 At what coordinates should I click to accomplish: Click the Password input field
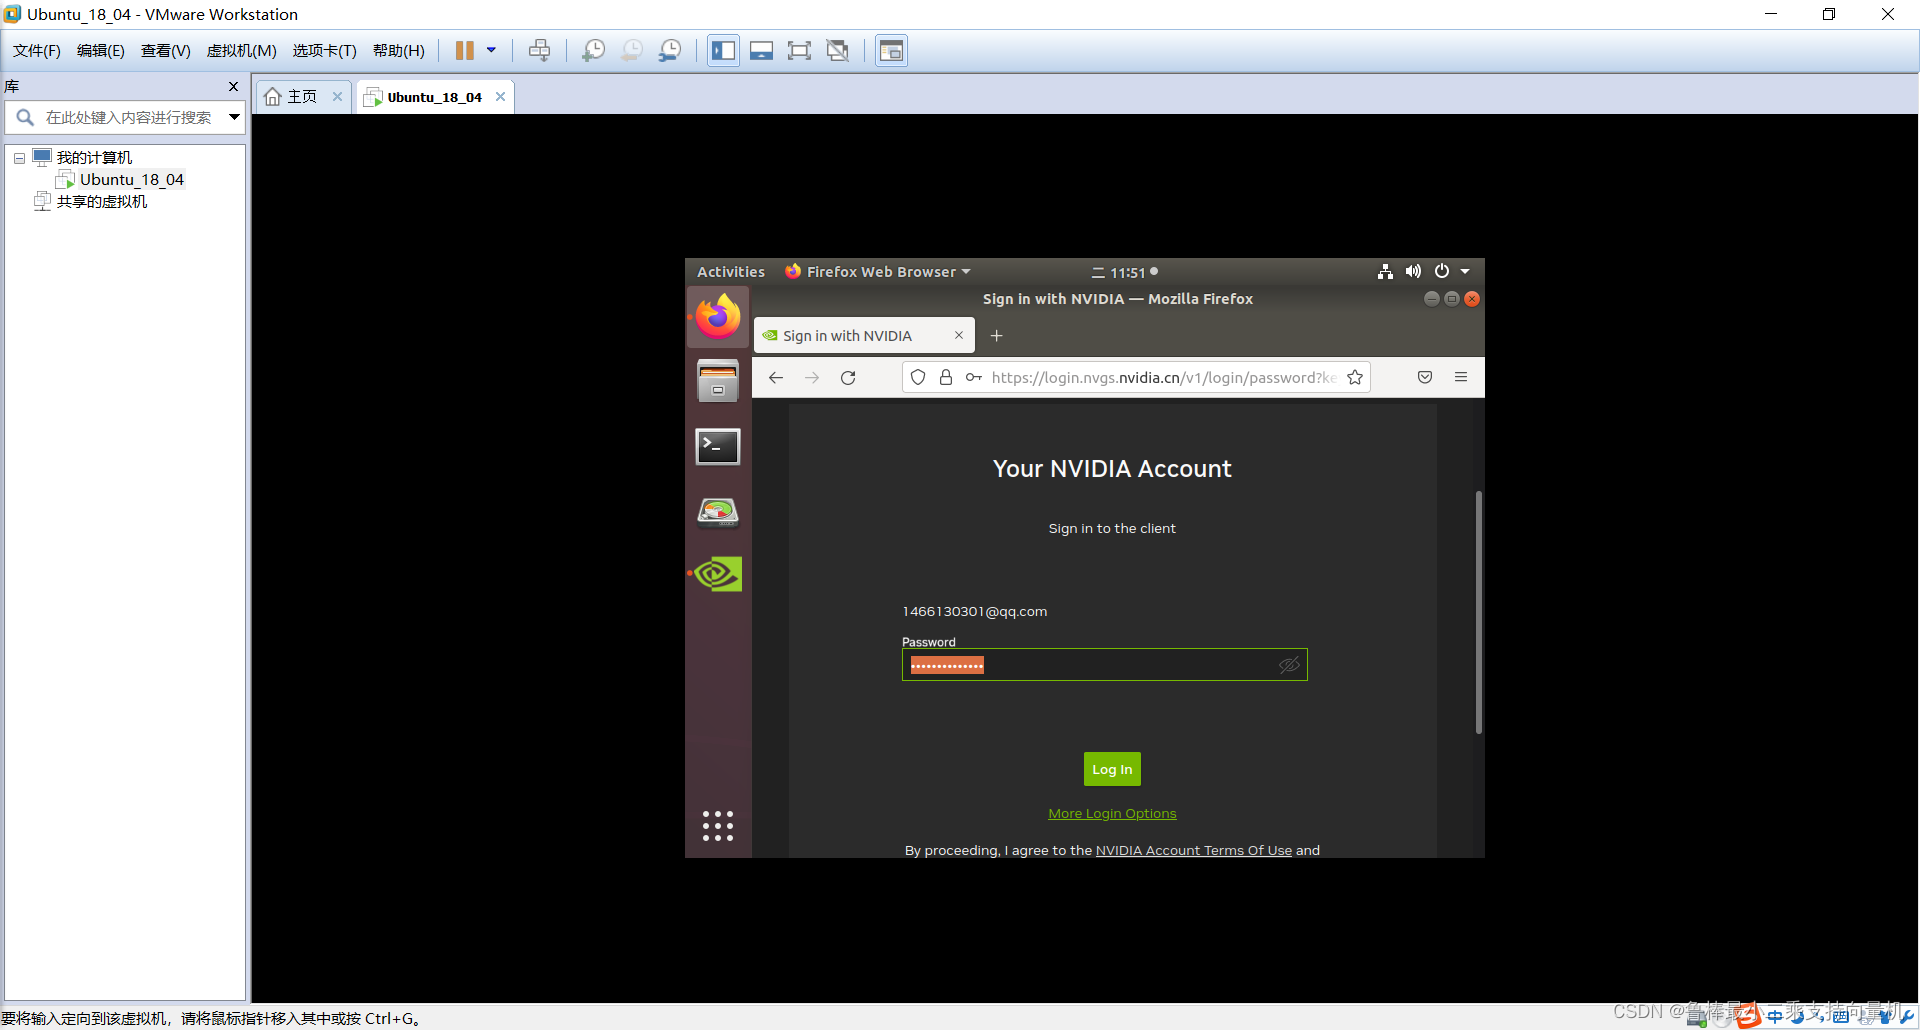(x=1104, y=665)
